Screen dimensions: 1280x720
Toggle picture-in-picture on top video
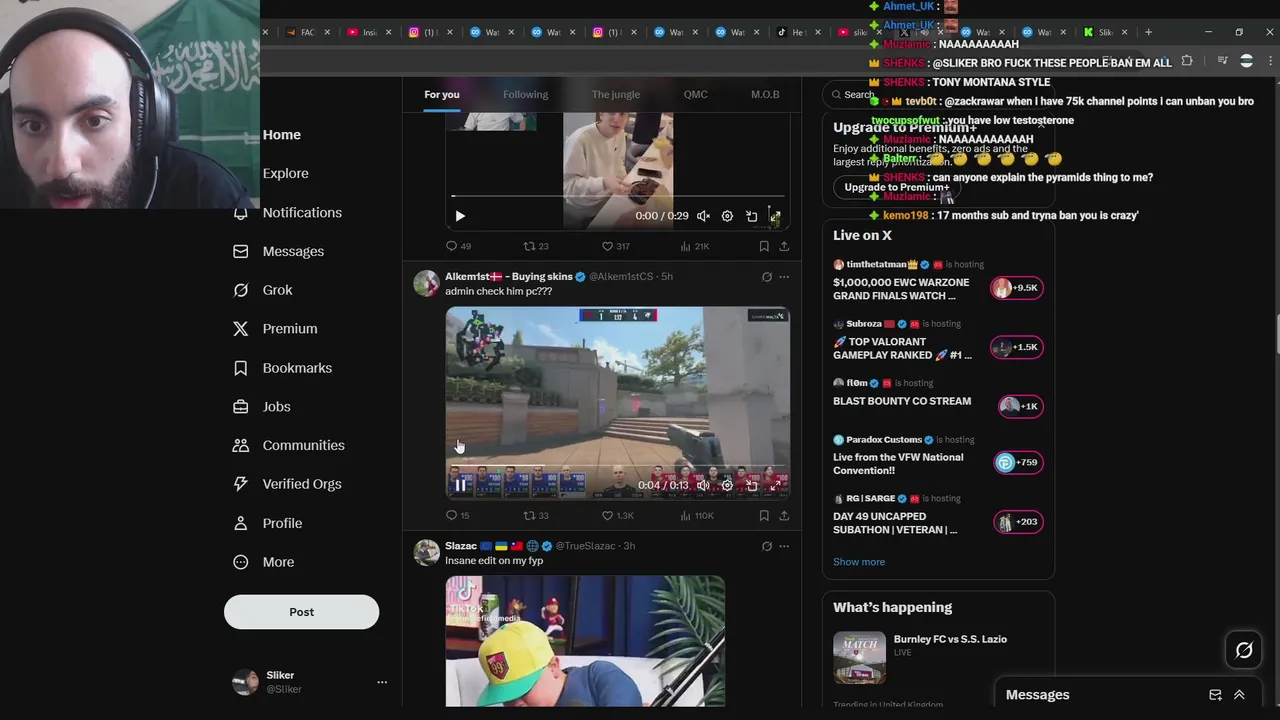(751, 216)
